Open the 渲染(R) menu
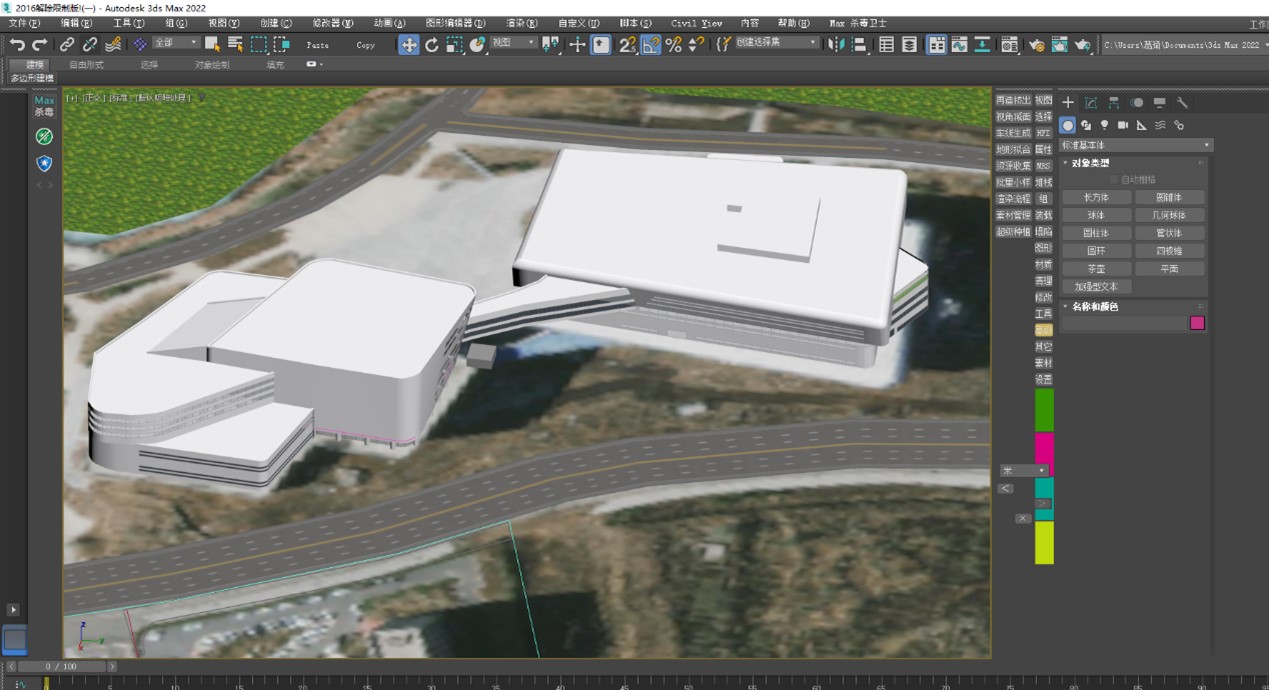The image size is (1269, 690). [521, 23]
